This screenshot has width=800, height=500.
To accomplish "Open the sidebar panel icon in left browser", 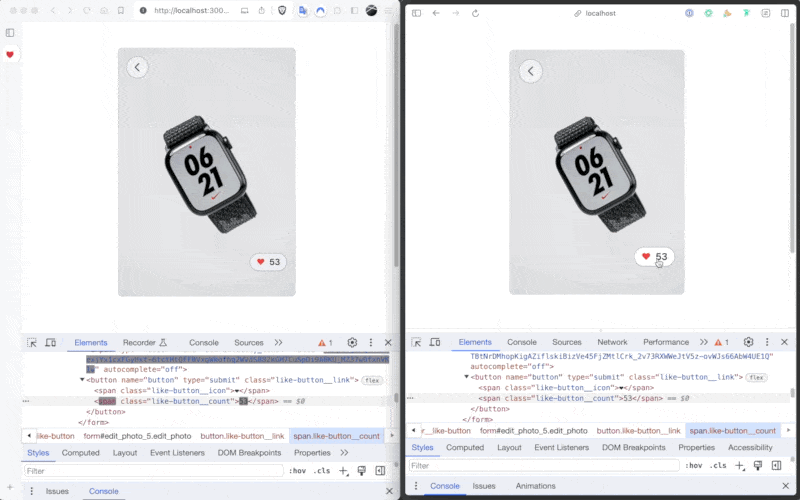I will tap(10, 33).
